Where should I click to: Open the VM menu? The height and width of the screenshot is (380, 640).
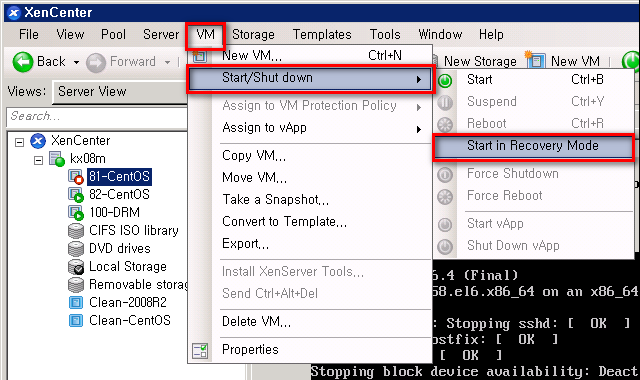(205, 35)
